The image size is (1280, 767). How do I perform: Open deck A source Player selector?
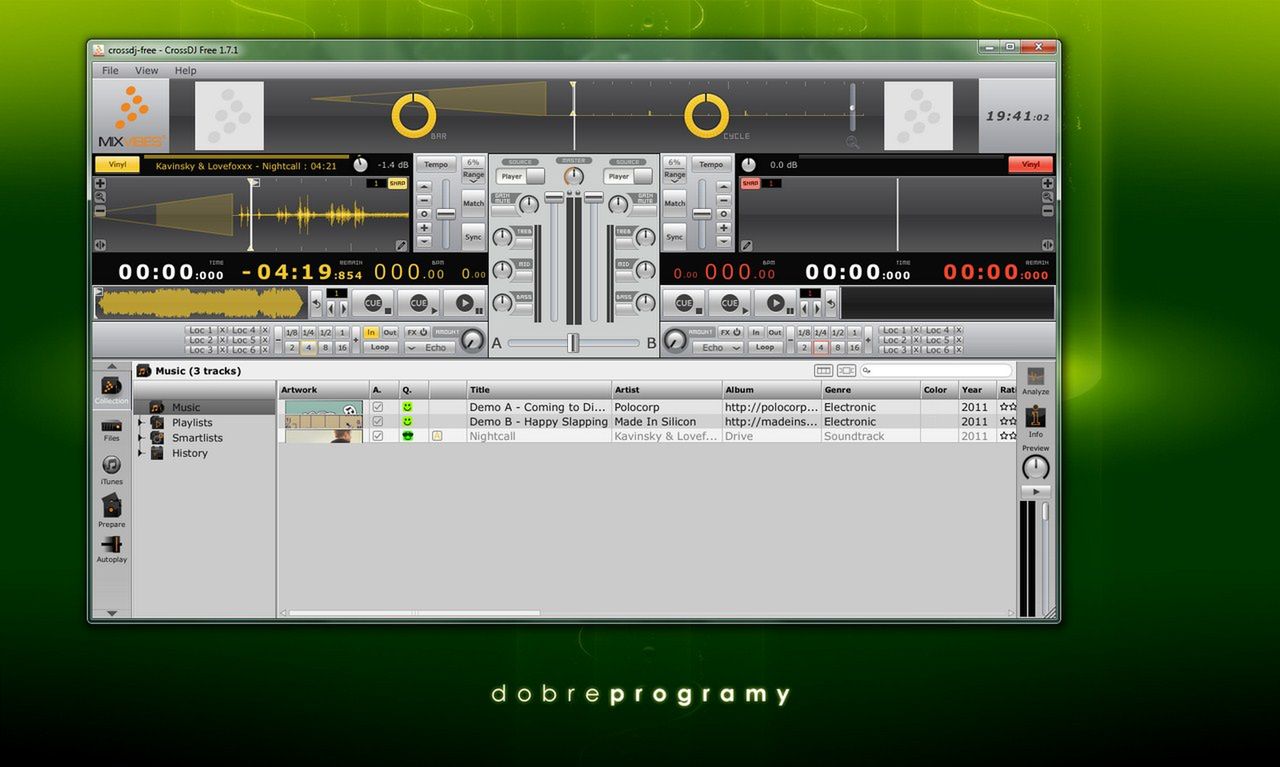[x=521, y=176]
